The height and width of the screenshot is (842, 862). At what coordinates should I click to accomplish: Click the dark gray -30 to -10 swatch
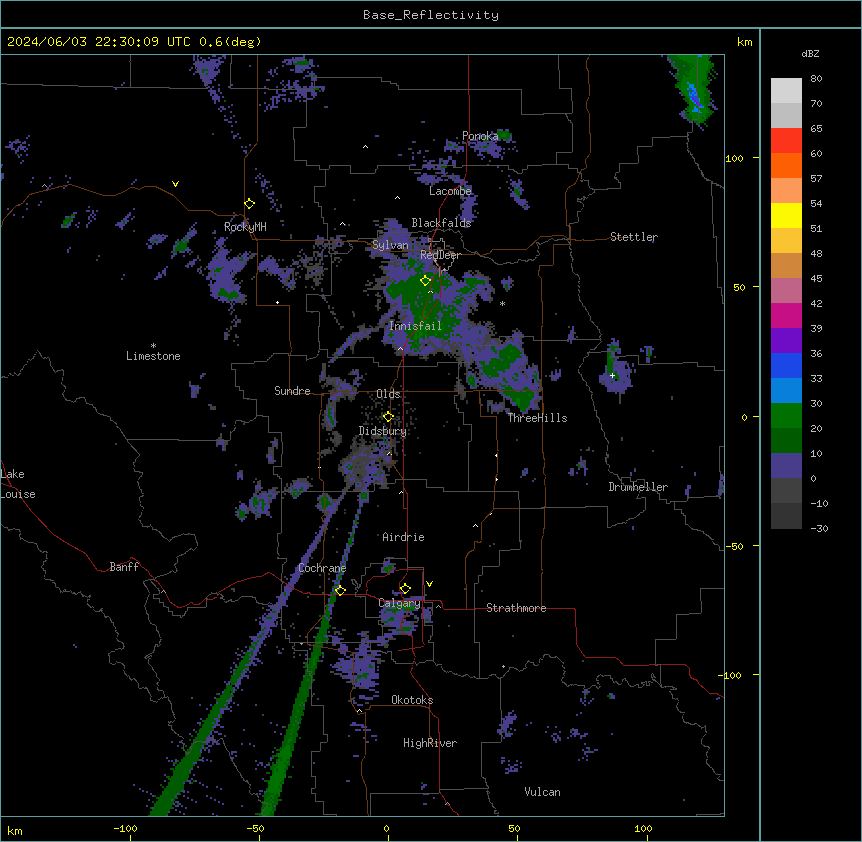[x=786, y=516]
